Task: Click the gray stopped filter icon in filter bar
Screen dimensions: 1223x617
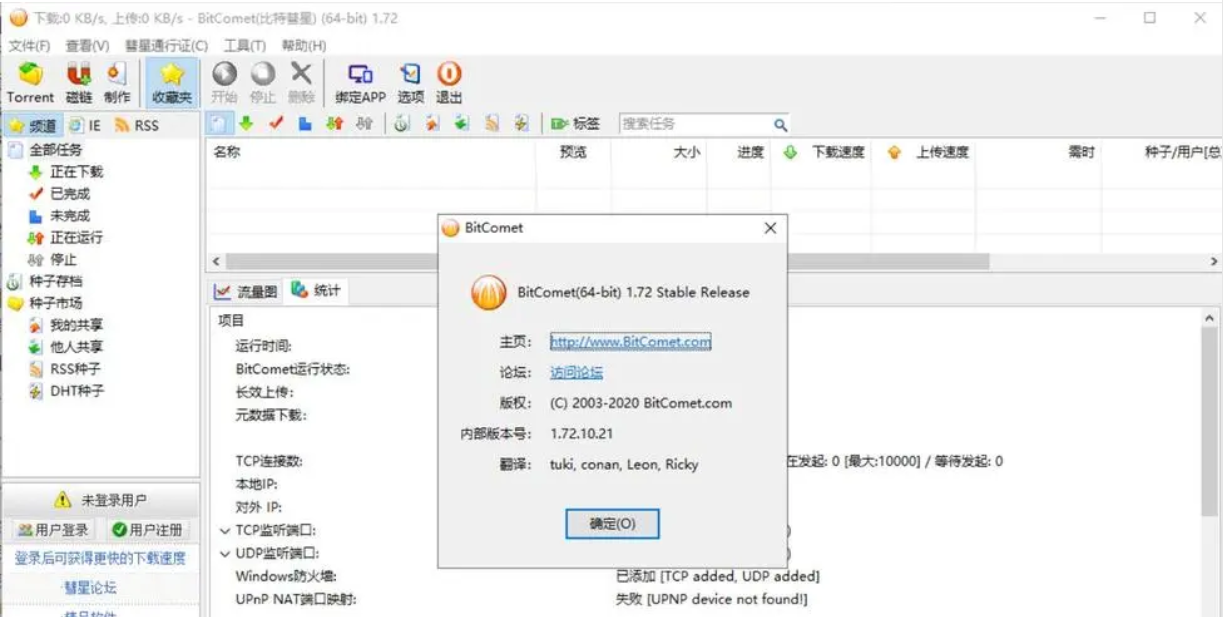Action: [365, 123]
